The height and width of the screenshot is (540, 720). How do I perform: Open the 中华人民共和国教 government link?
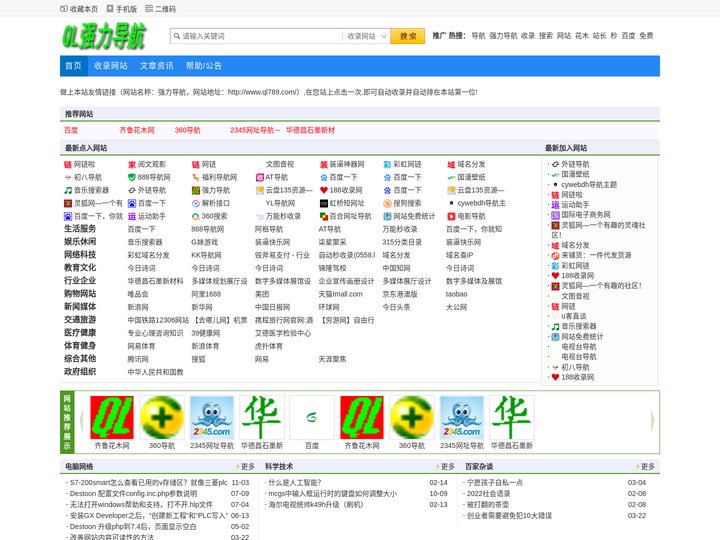coord(155,372)
